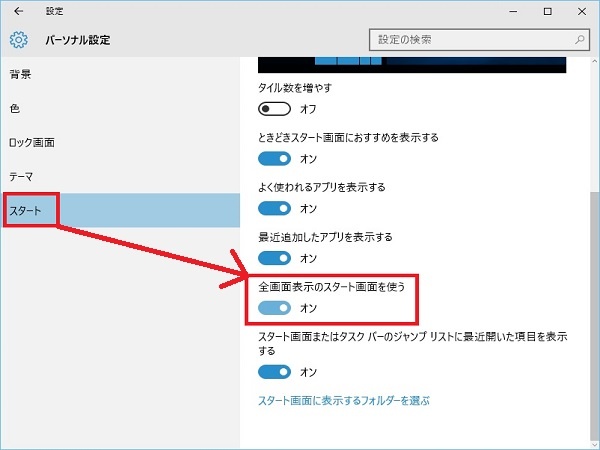Type in the 設定の検索 search field
600x450 pixels.
pos(470,40)
